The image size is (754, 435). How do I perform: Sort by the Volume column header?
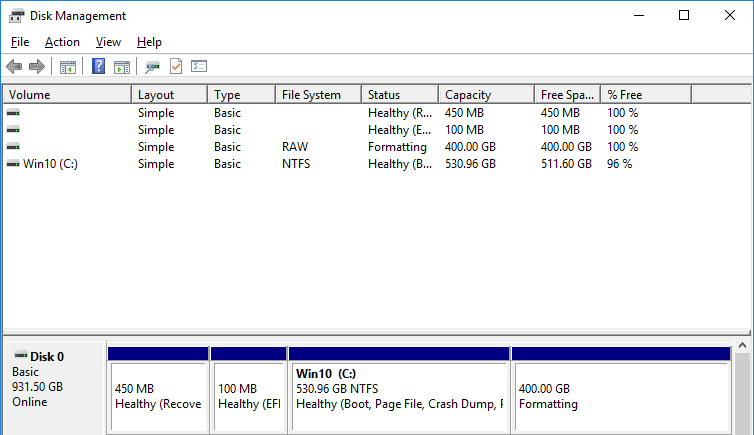coord(67,95)
